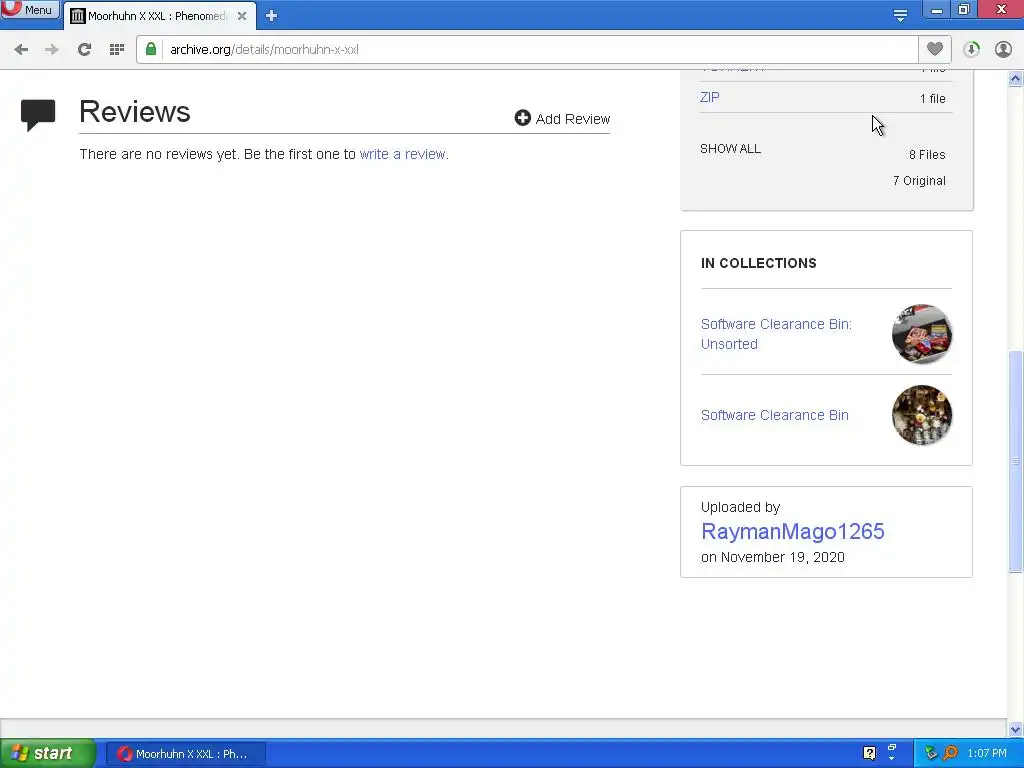
Task: Click the 'on November 19, 2020' date text
Action: (x=773, y=557)
